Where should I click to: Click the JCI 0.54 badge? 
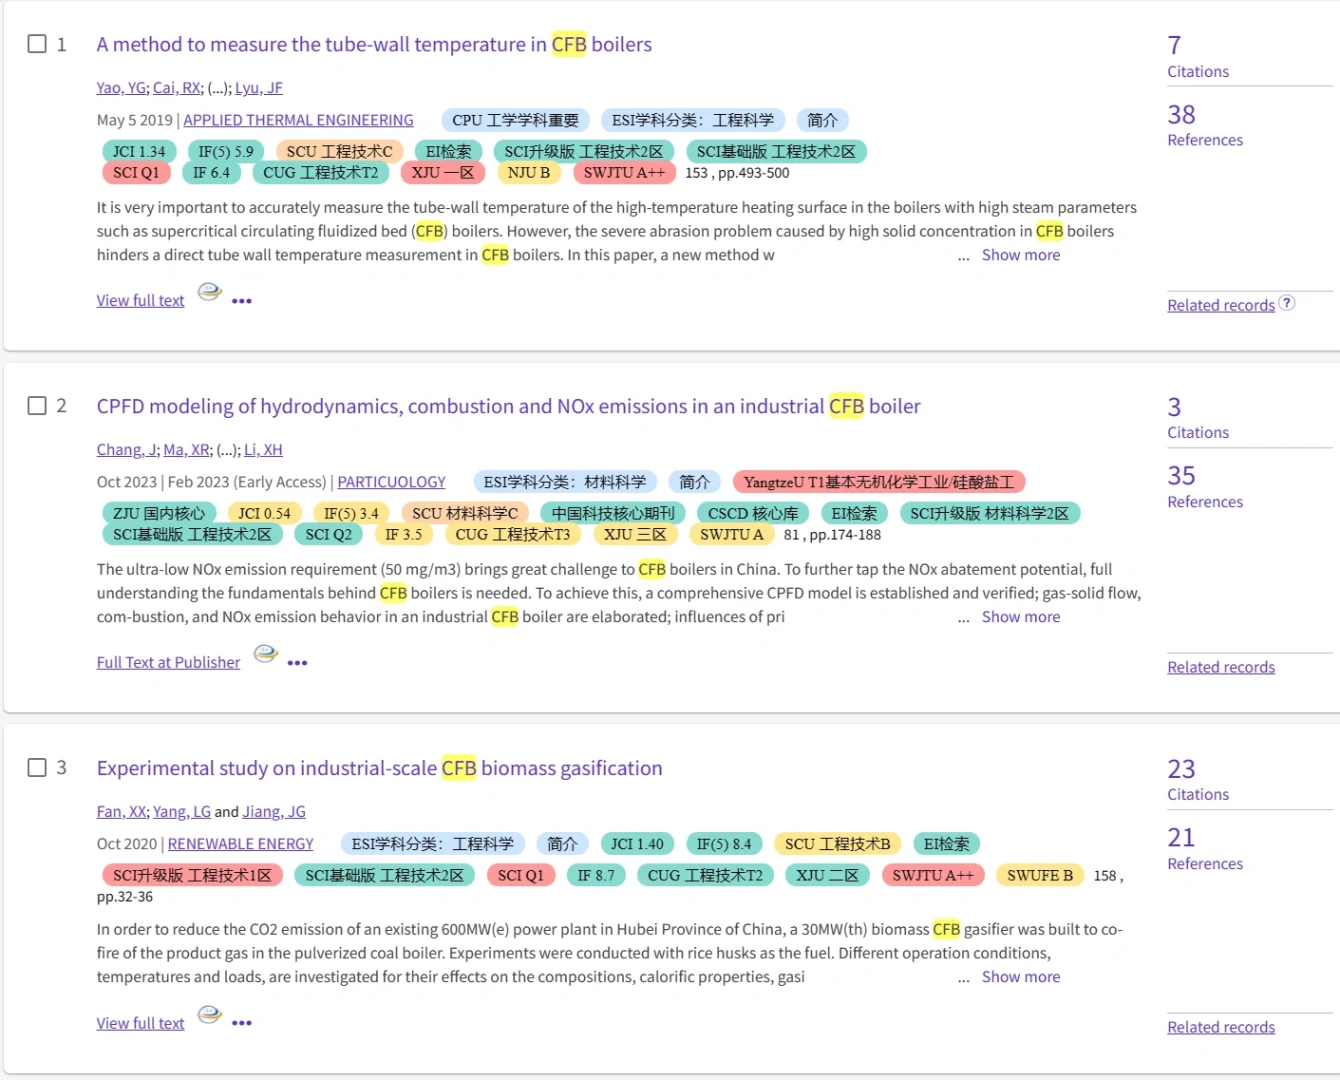coord(264,514)
